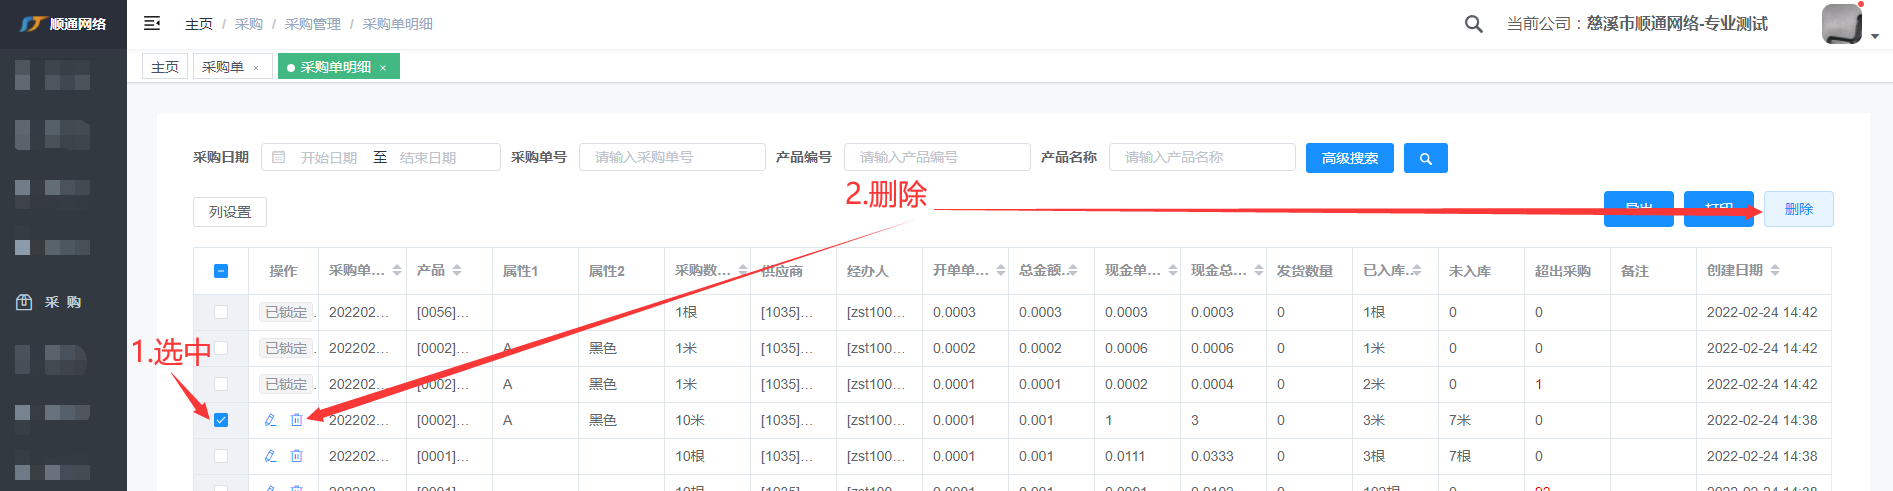Image resolution: width=1893 pixels, height=491 pixels.
Task: Click the sidebar collapse hamburger icon
Action: pyautogui.click(x=152, y=23)
